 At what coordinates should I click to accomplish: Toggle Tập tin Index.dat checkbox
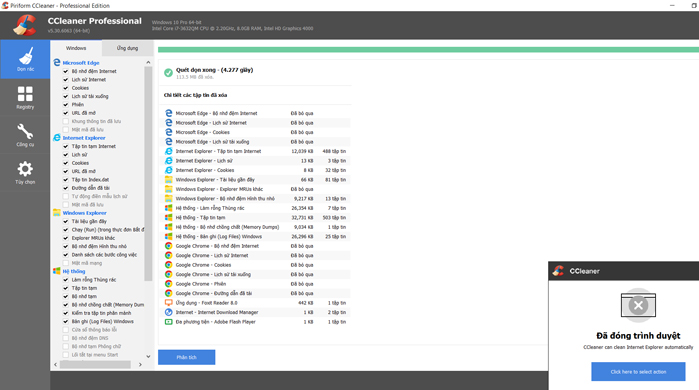click(x=66, y=180)
